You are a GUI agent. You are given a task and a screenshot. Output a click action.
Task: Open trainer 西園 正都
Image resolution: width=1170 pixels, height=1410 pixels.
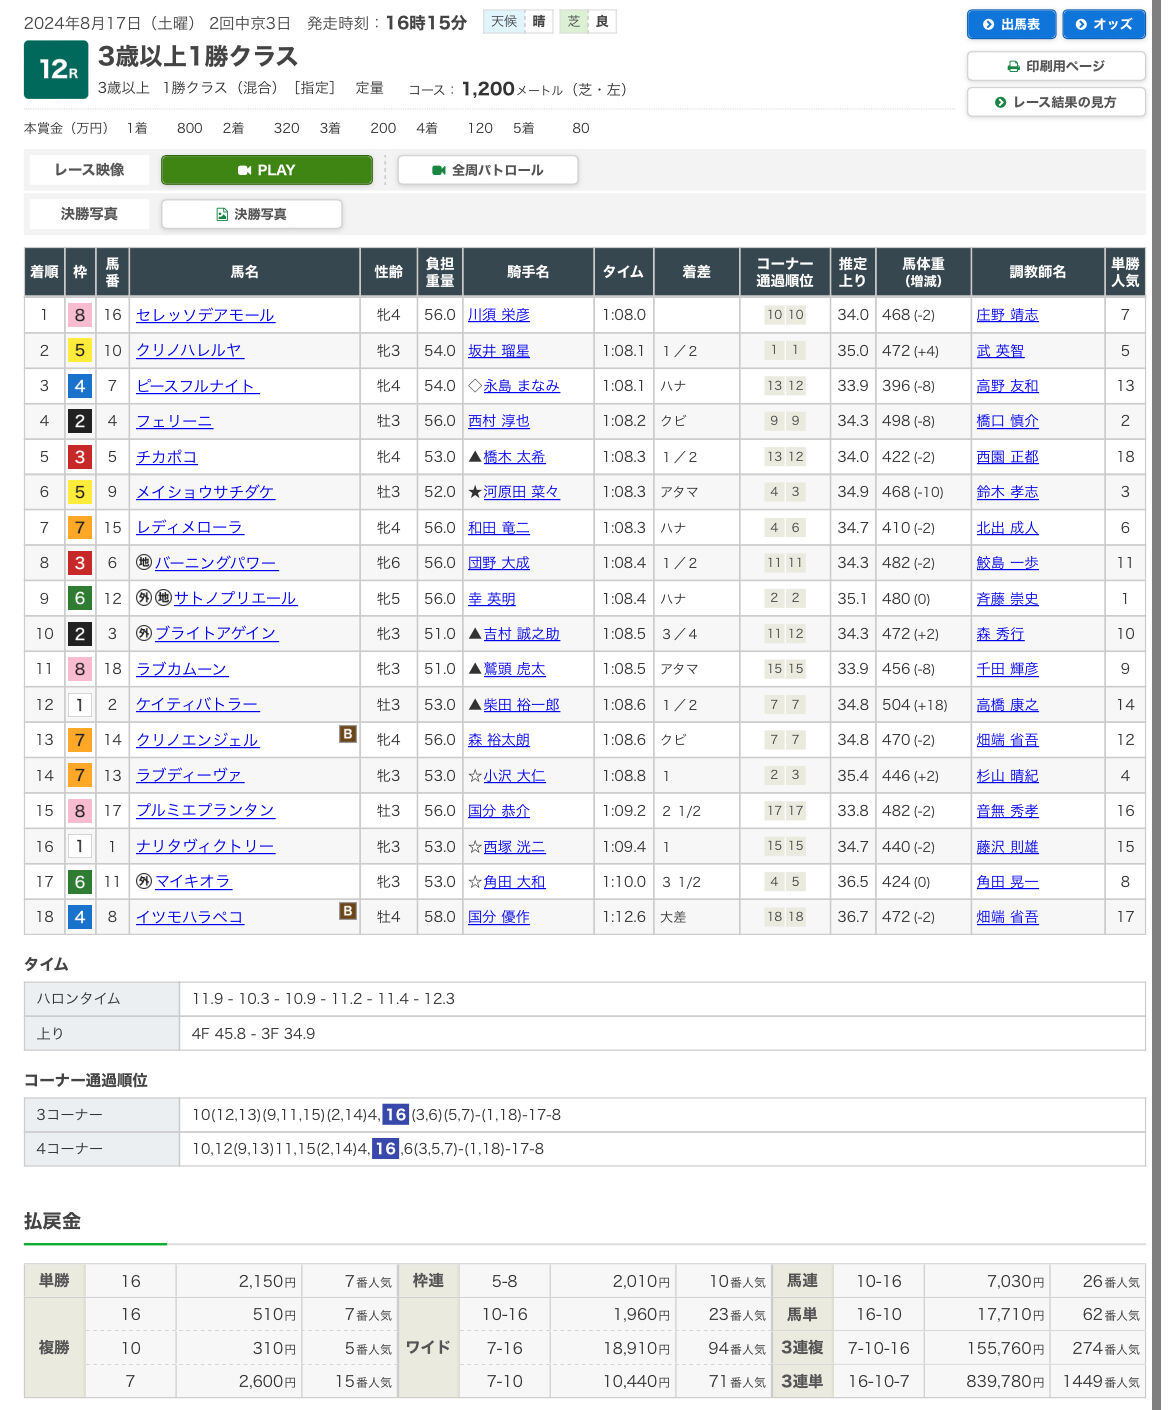coord(1007,457)
